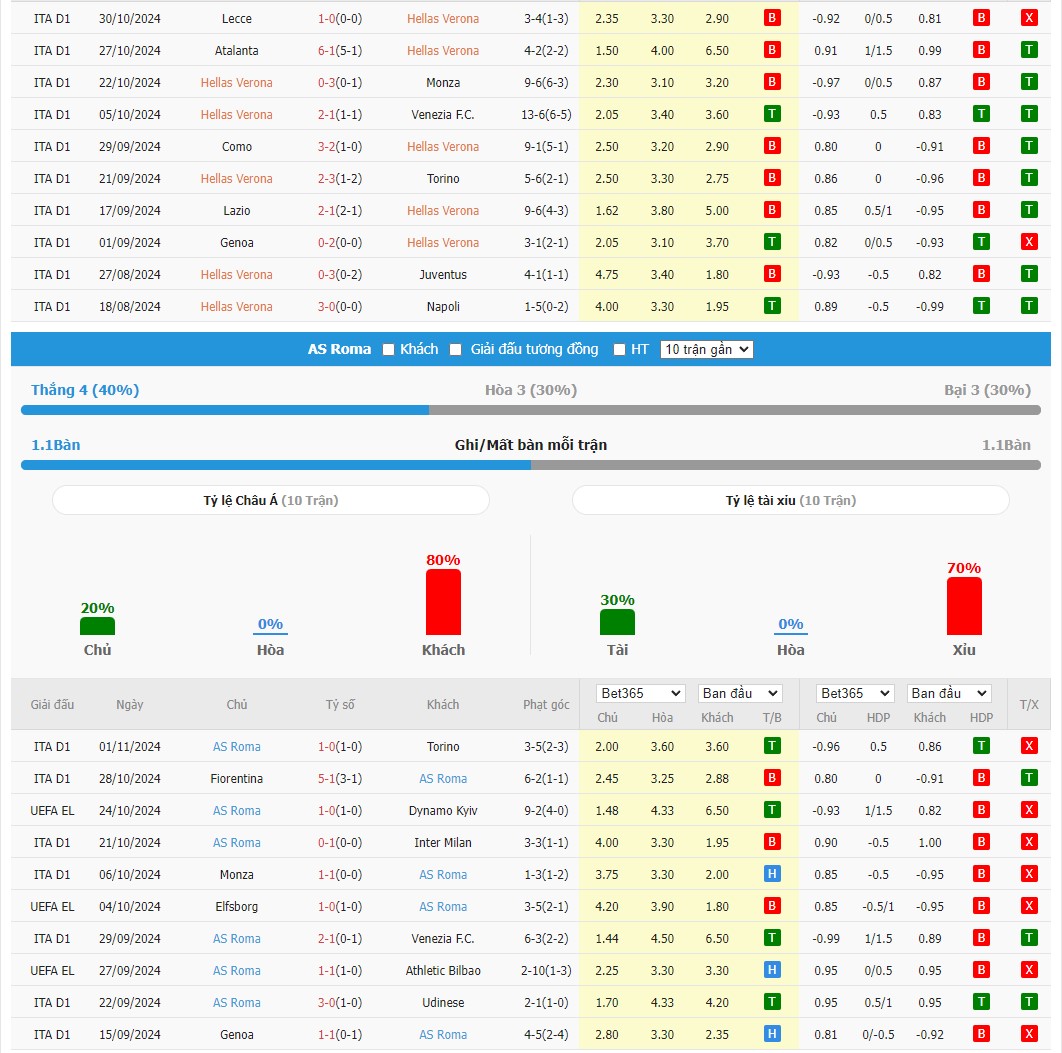Viewport: 1062px width, 1053px height.
Task: Click the green T result badge in Napoli row
Action: click(771, 306)
